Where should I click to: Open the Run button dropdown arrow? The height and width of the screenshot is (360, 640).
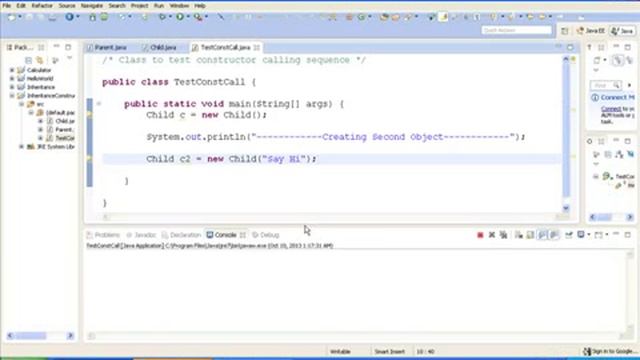pos(188,17)
